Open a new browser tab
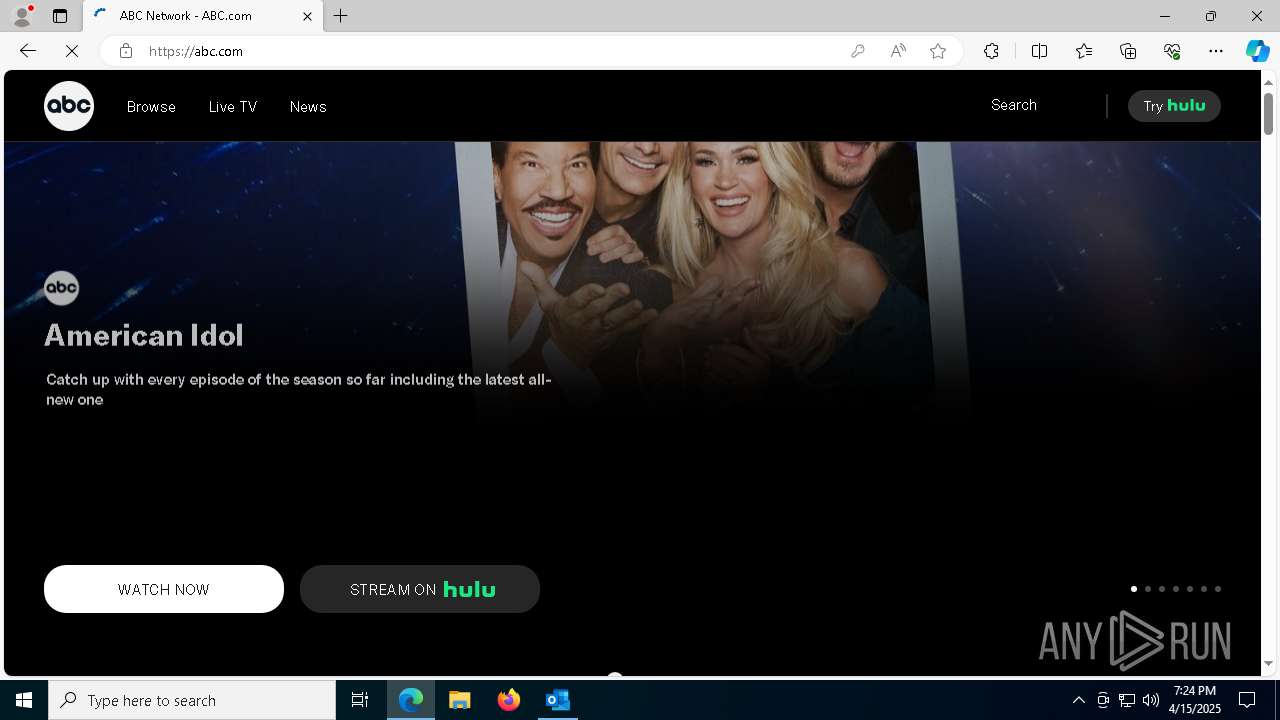 341,16
